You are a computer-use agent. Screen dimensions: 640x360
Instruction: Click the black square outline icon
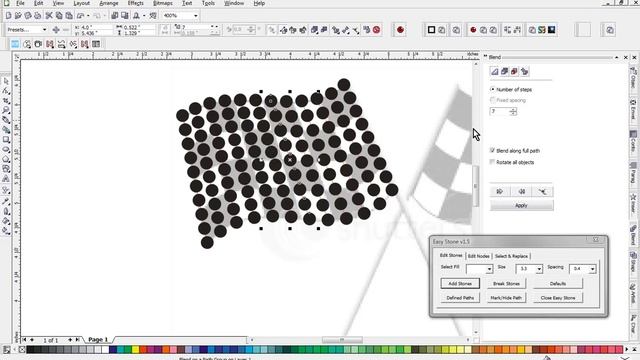coord(431,30)
